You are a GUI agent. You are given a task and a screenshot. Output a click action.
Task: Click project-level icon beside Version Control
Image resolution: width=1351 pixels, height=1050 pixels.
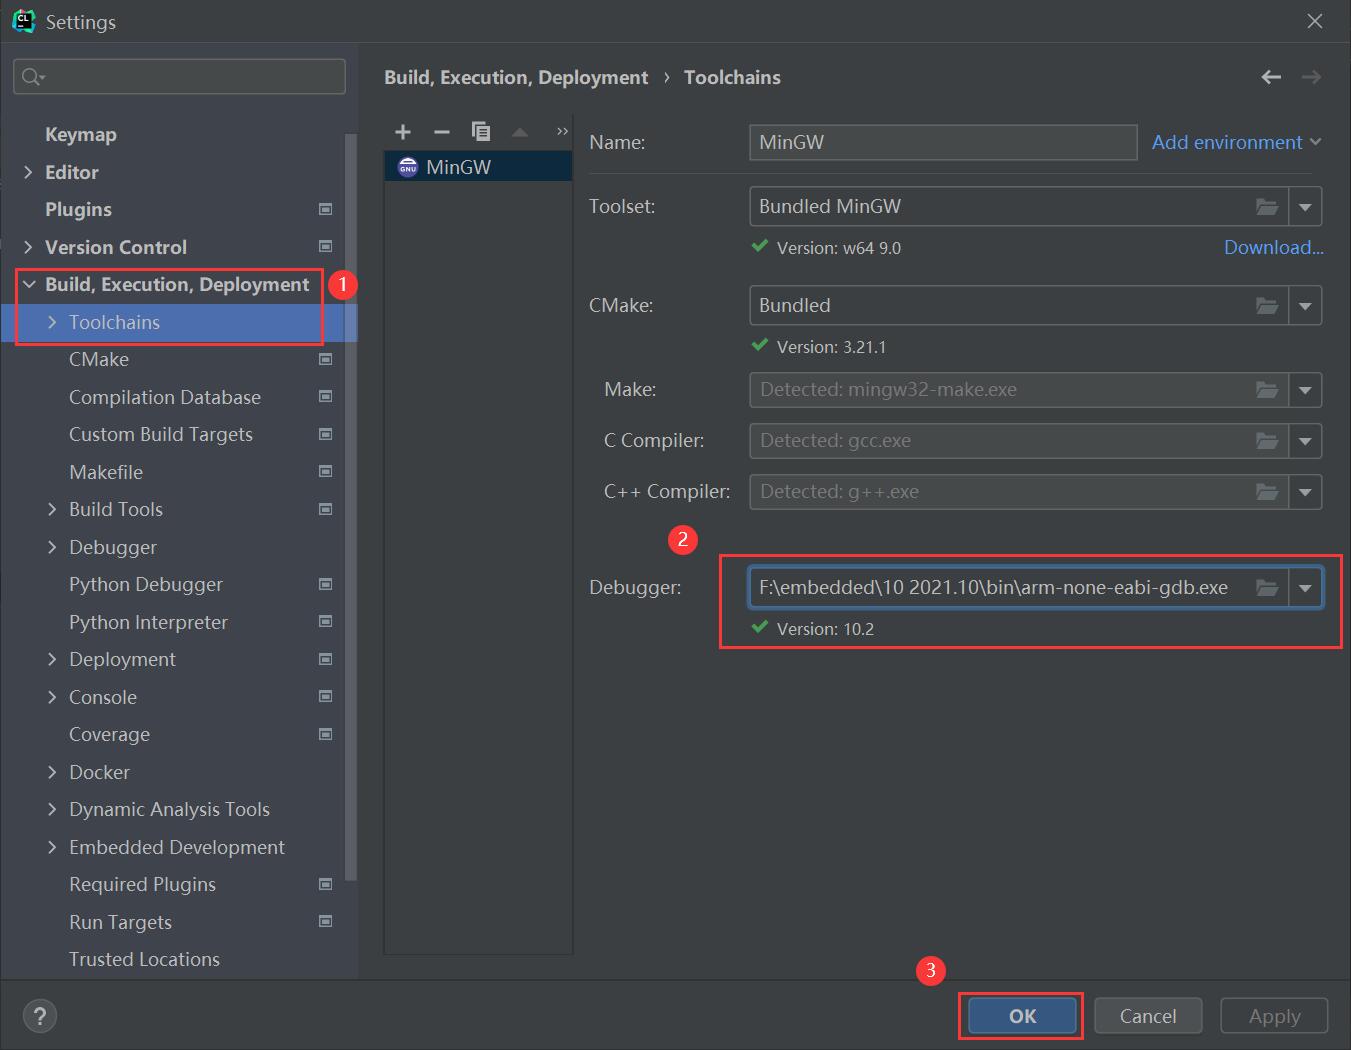coord(325,247)
